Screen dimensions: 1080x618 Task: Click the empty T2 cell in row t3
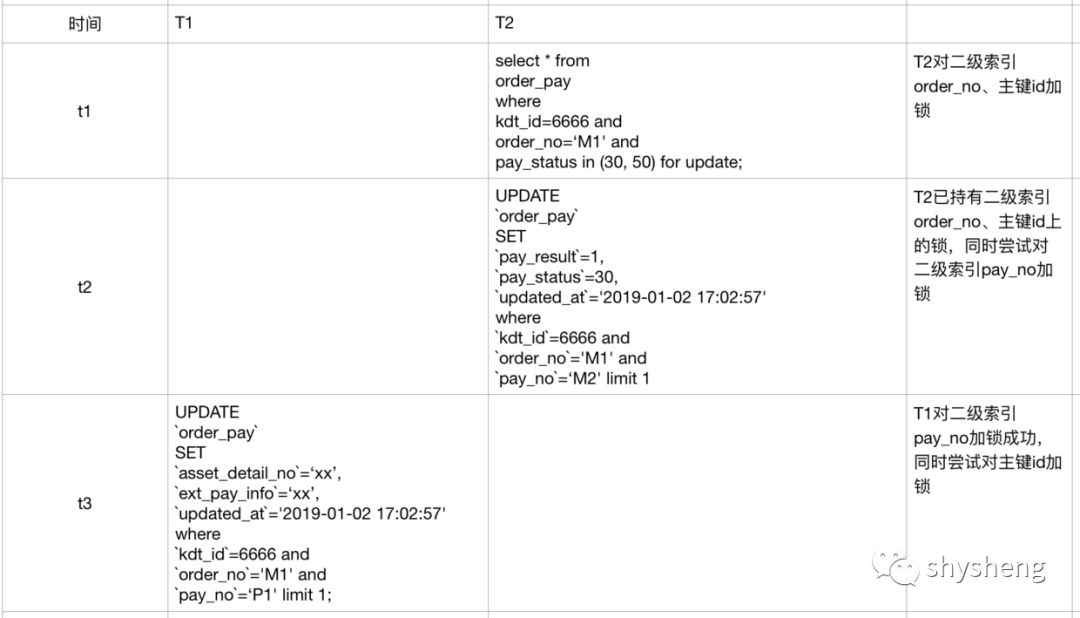[x=697, y=503]
